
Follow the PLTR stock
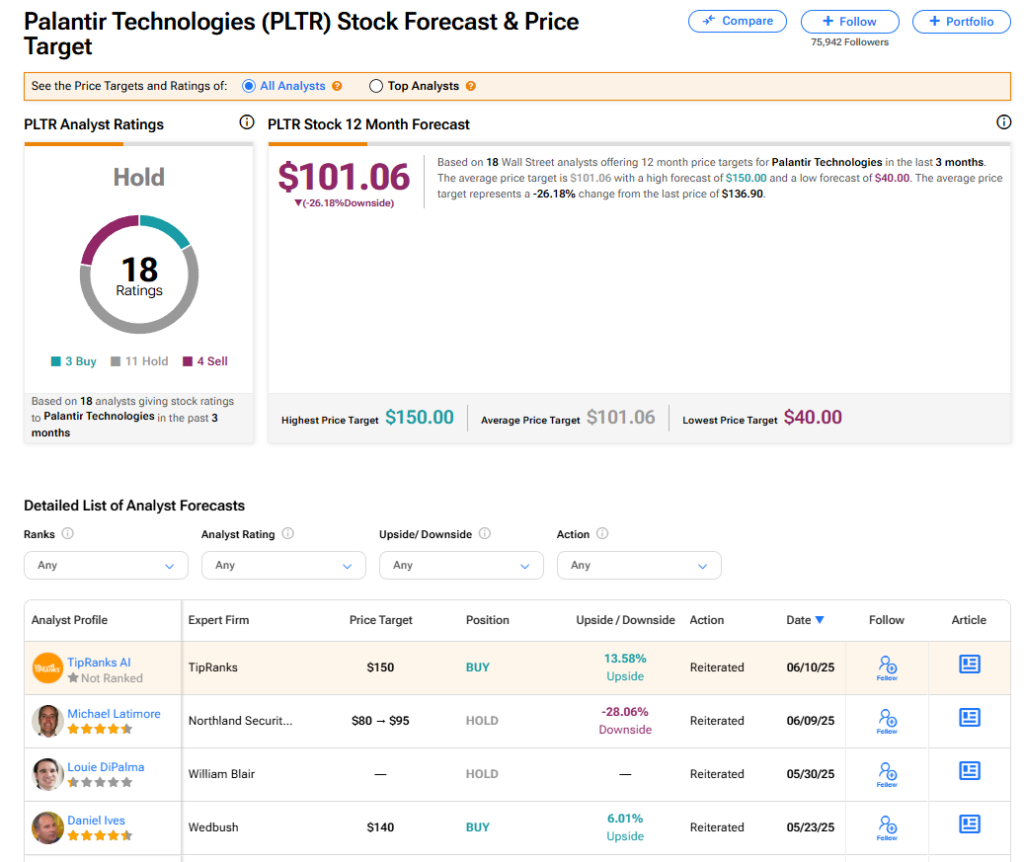[850, 22]
